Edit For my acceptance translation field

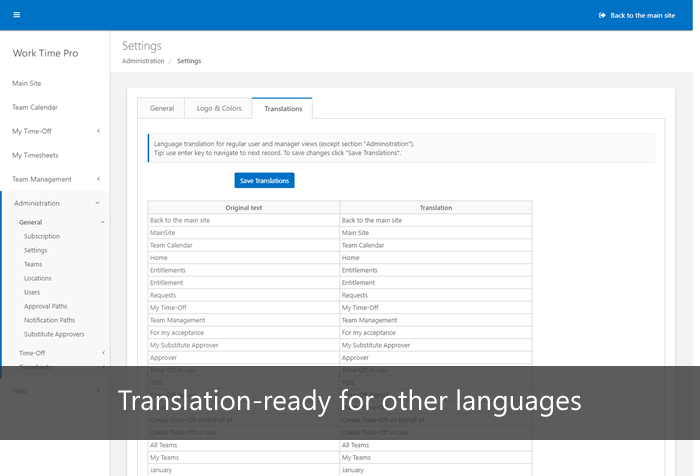pos(436,333)
